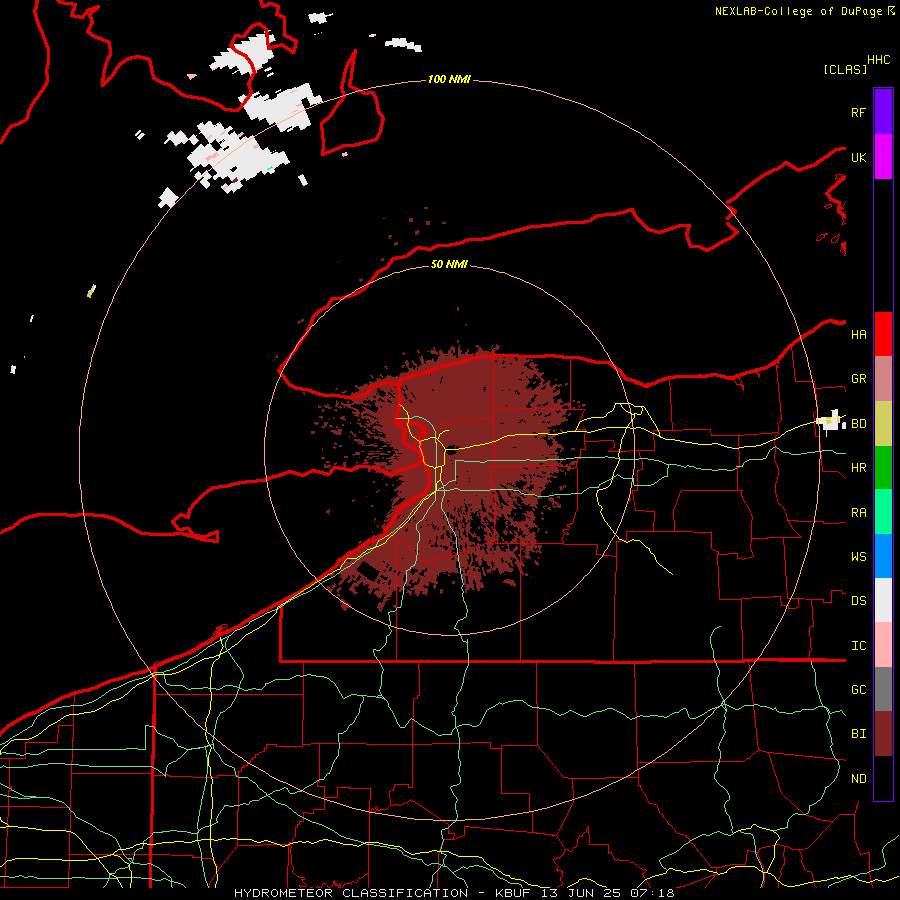Image resolution: width=900 pixels, height=900 pixels.
Task: Click the HA legend label
Action: tap(859, 334)
